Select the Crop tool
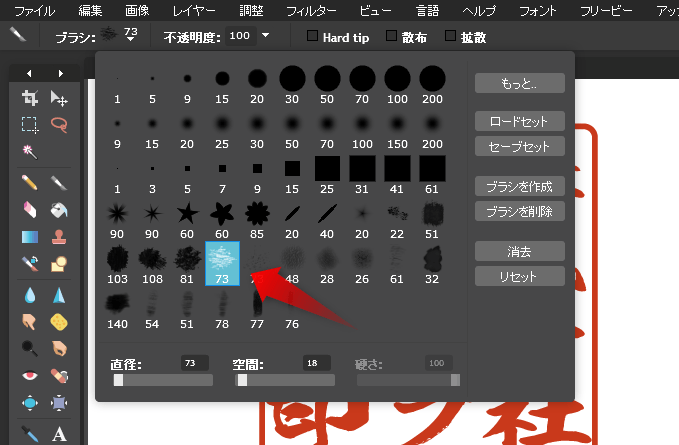Screen dimensions: 679x445 pyautogui.click(x=30, y=98)
